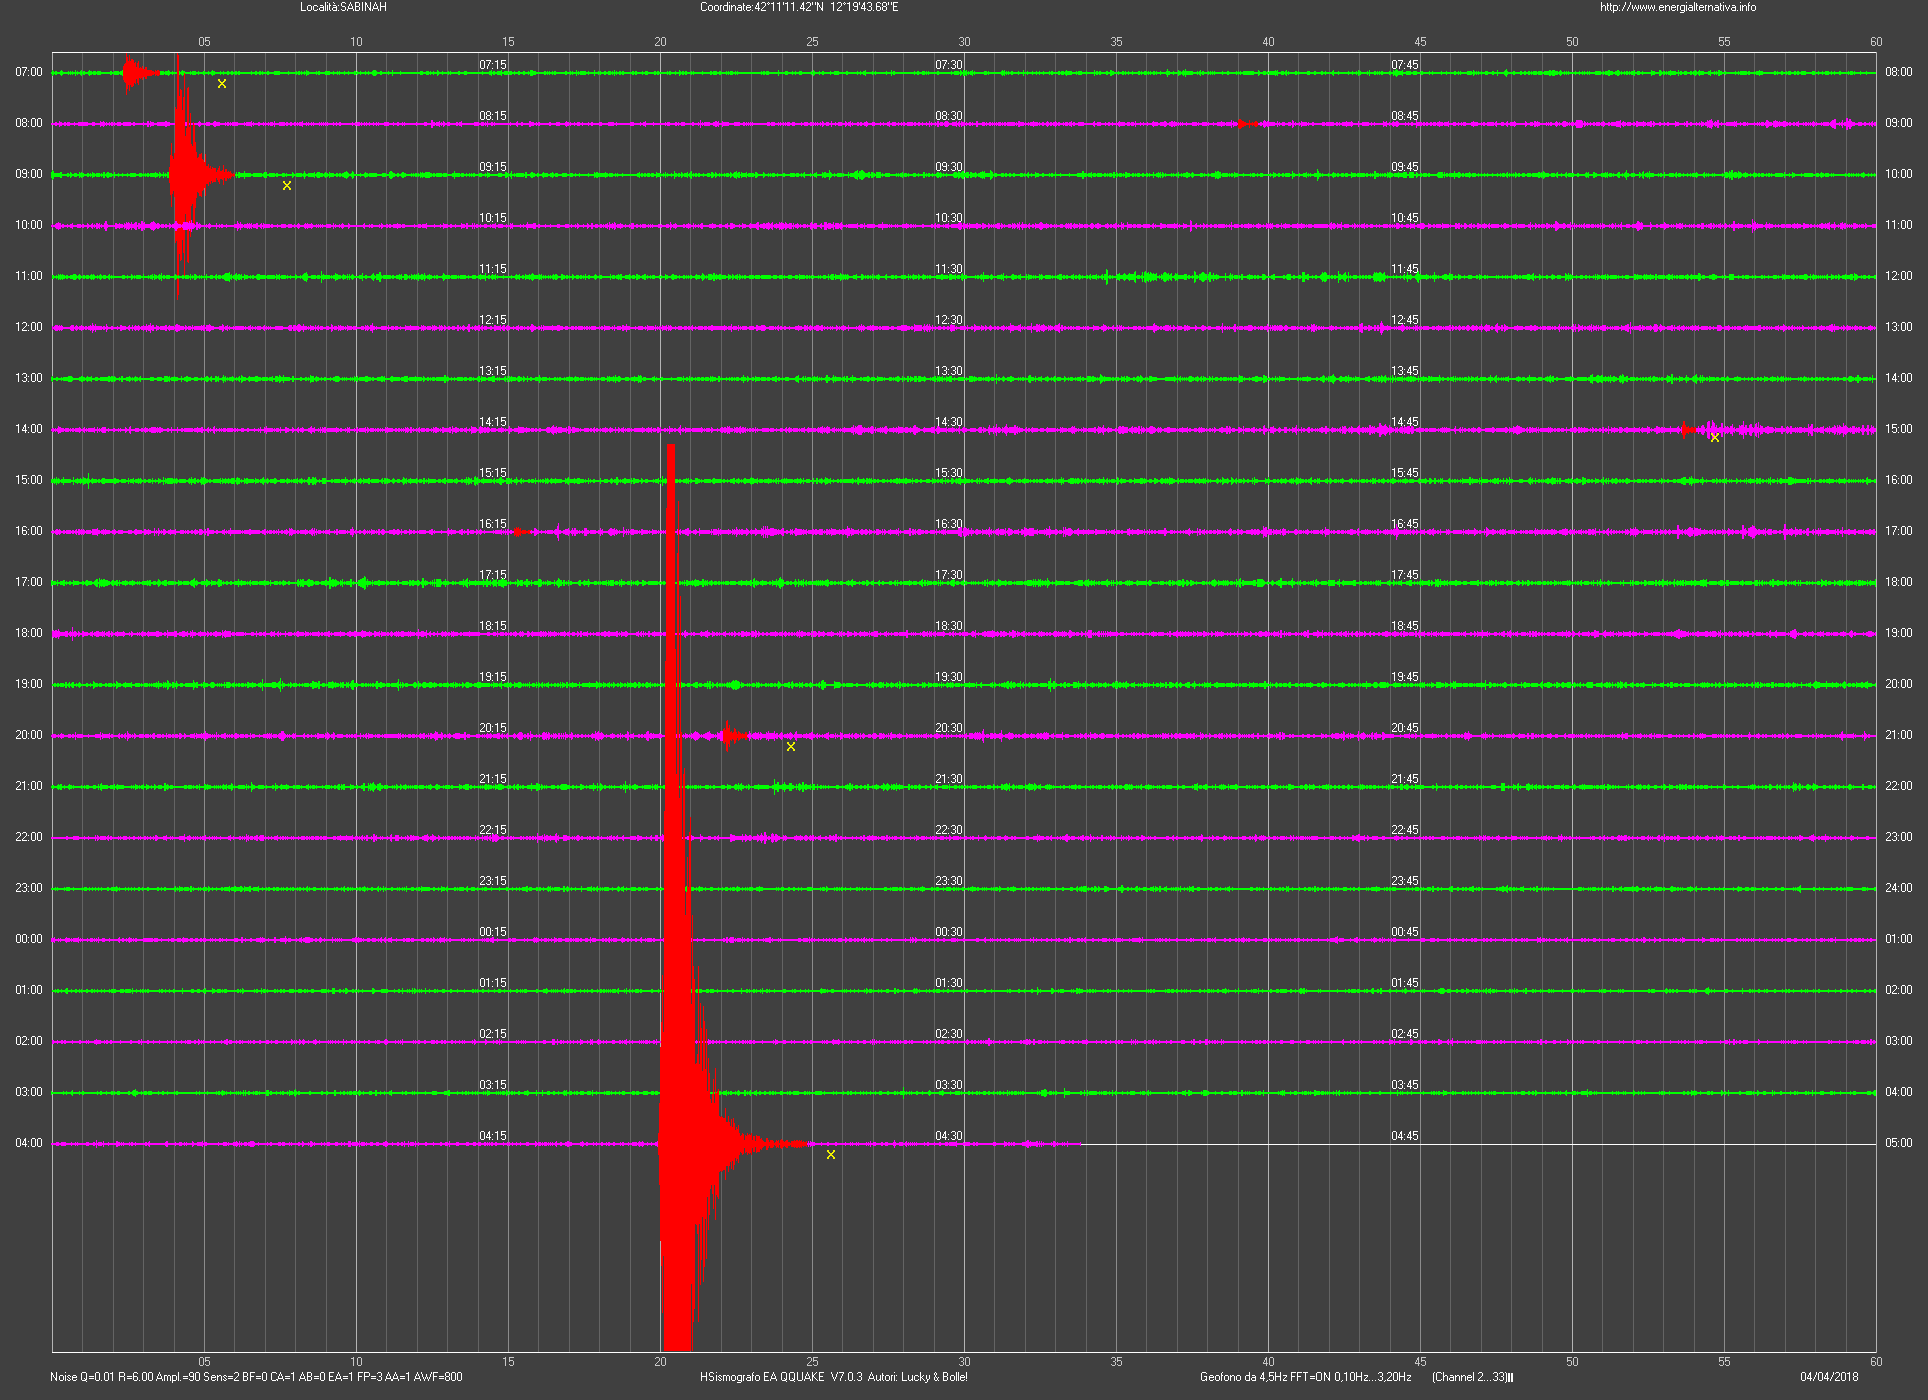Image resolution: width=1928 pixels, height=1400 pixels.
Task: Click the 14:30 quarter-hour label
Action: pyautogui.click(x=949, y=422)
